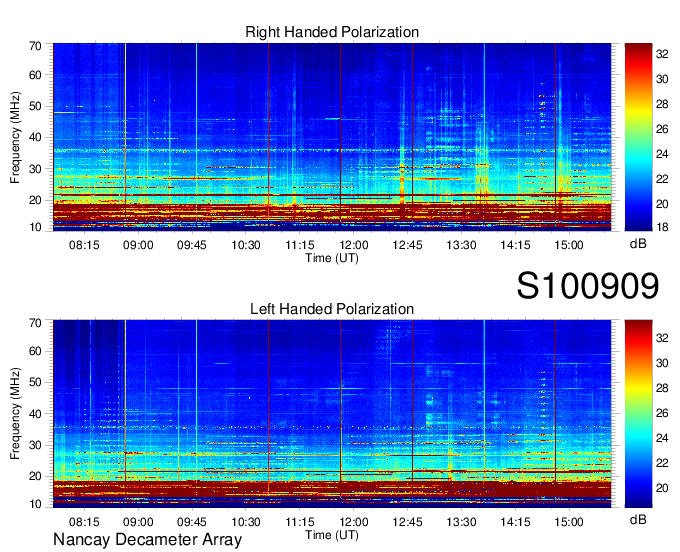Click 12:00 tick under Left Handed plot
The width and height of the screenshot is (680, 552).
[353, 522]
